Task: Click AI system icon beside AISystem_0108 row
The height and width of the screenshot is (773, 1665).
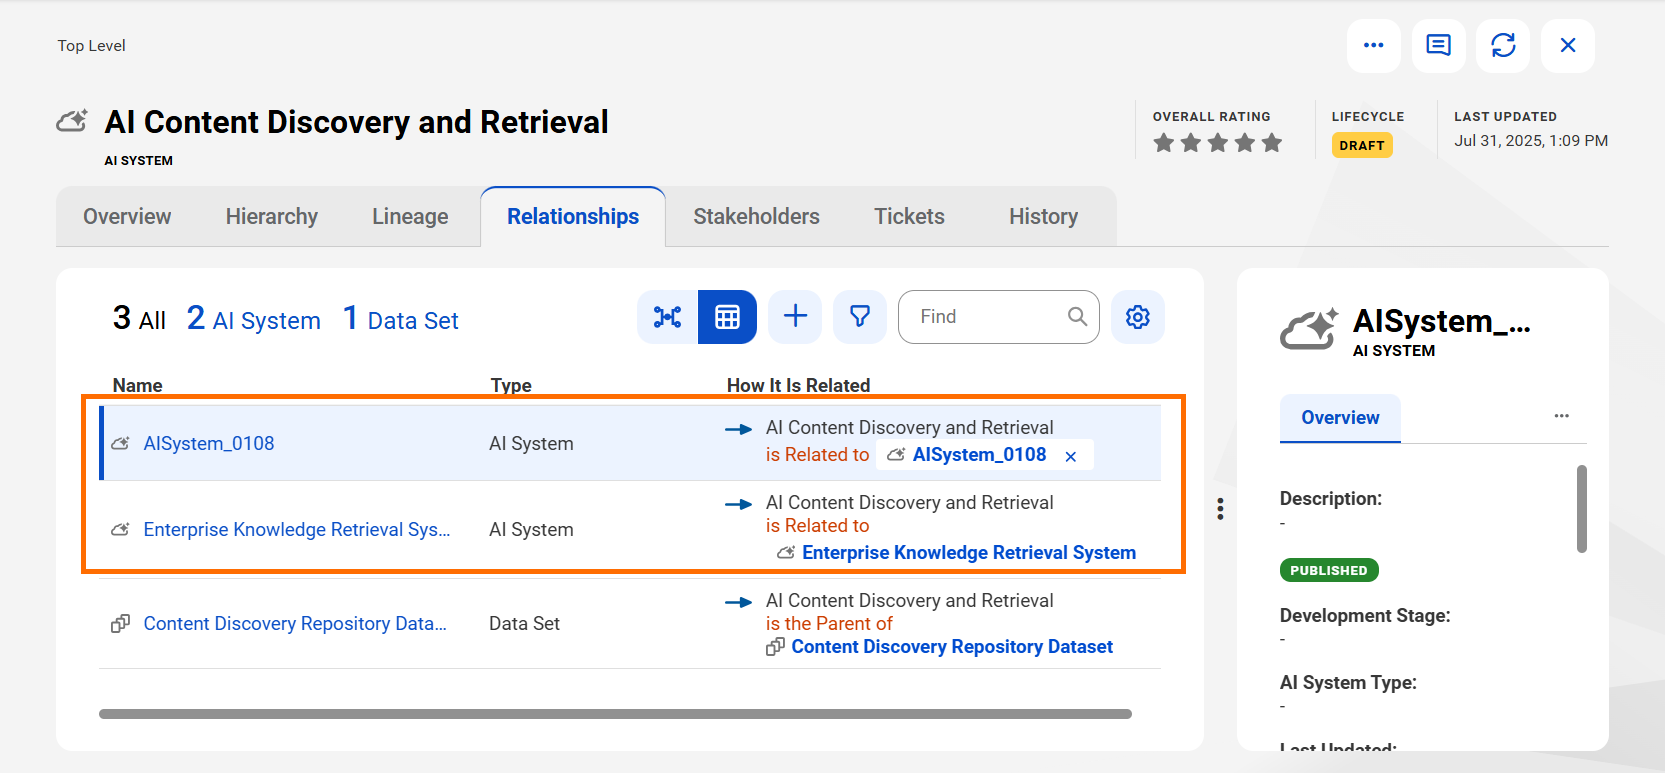Action: click(x=120, y=443)
